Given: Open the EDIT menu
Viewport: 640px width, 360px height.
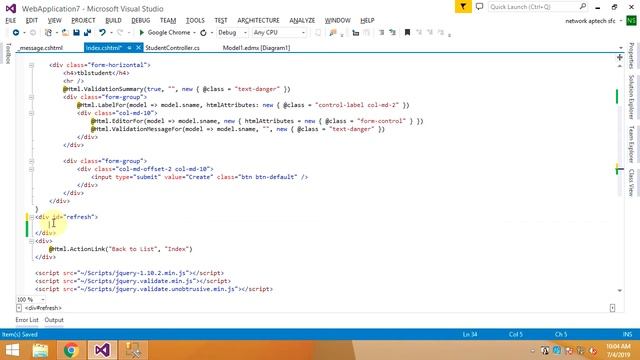Looking at the screenshot, I should click(31, 20).
